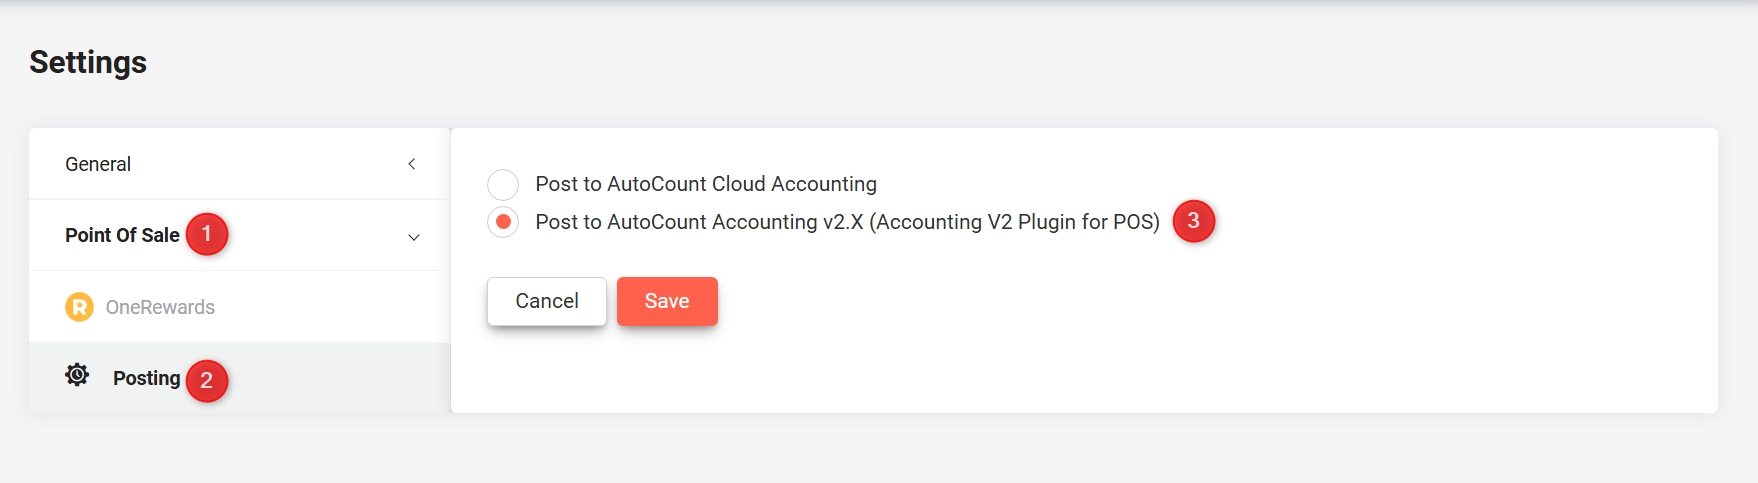The image size is (1758, 483).
Task: Go to the OneRewards settings item
Action: (240, 307)
